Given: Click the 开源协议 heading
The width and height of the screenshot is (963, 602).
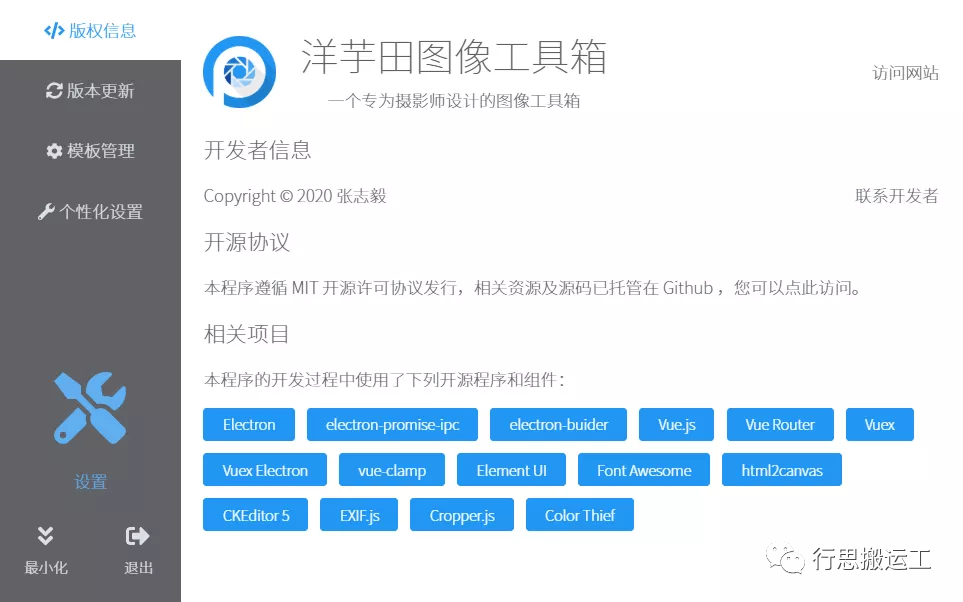Looking at the screenshot, I should 246,242.
